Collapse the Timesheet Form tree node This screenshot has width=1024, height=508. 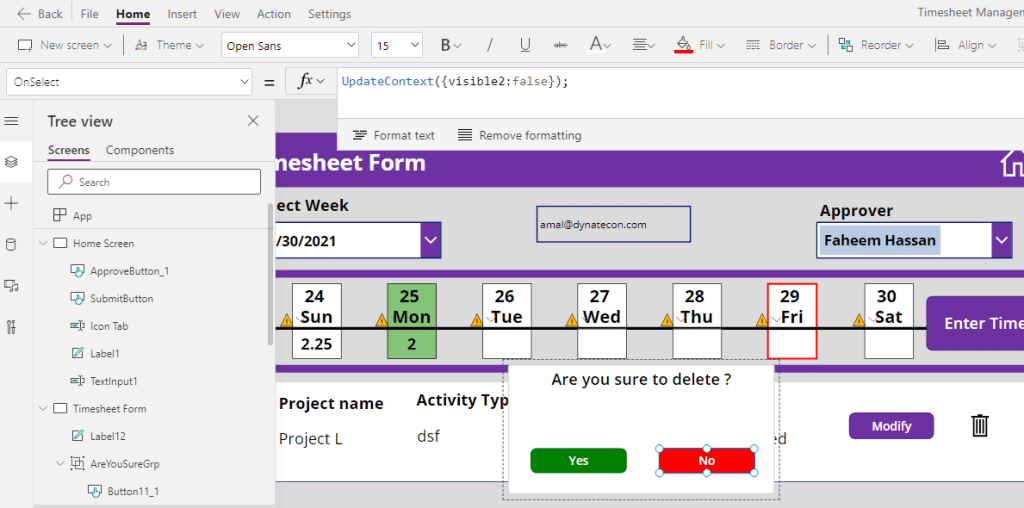coord(43,408)
